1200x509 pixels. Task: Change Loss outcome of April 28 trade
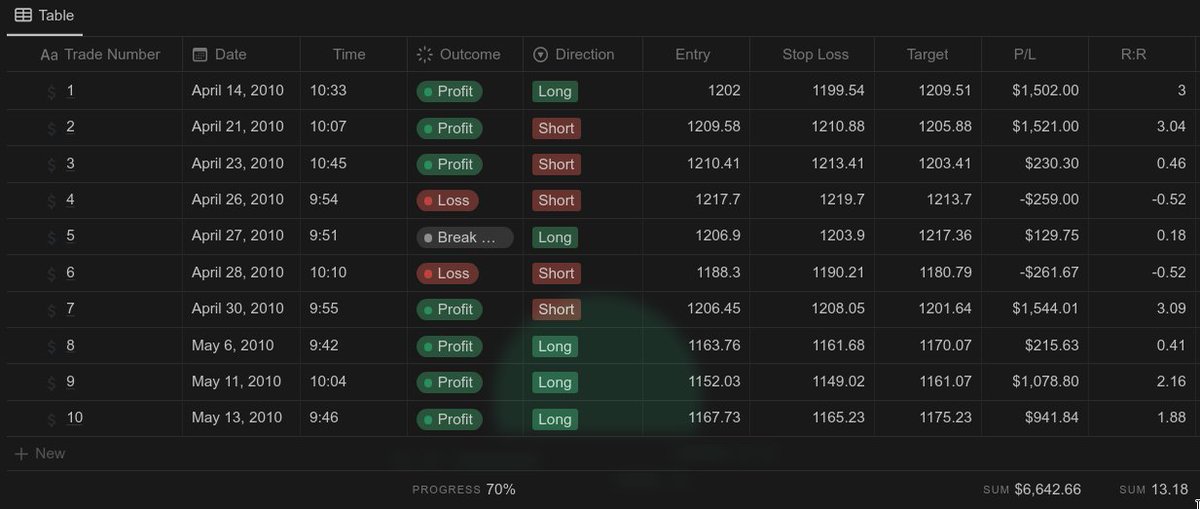[448, 273]
